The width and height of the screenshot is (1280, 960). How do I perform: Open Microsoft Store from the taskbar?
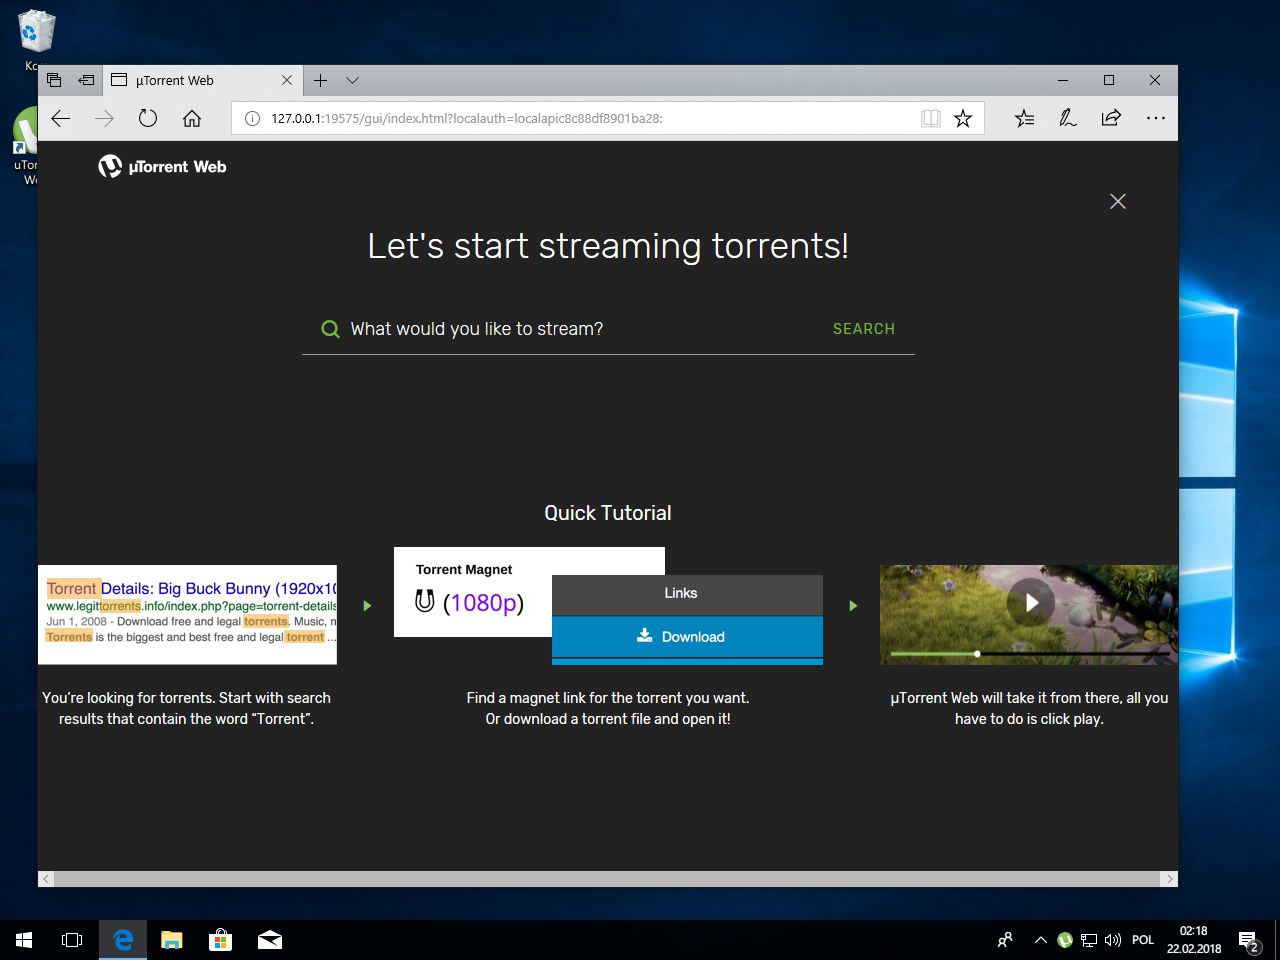tap(220, 940)
